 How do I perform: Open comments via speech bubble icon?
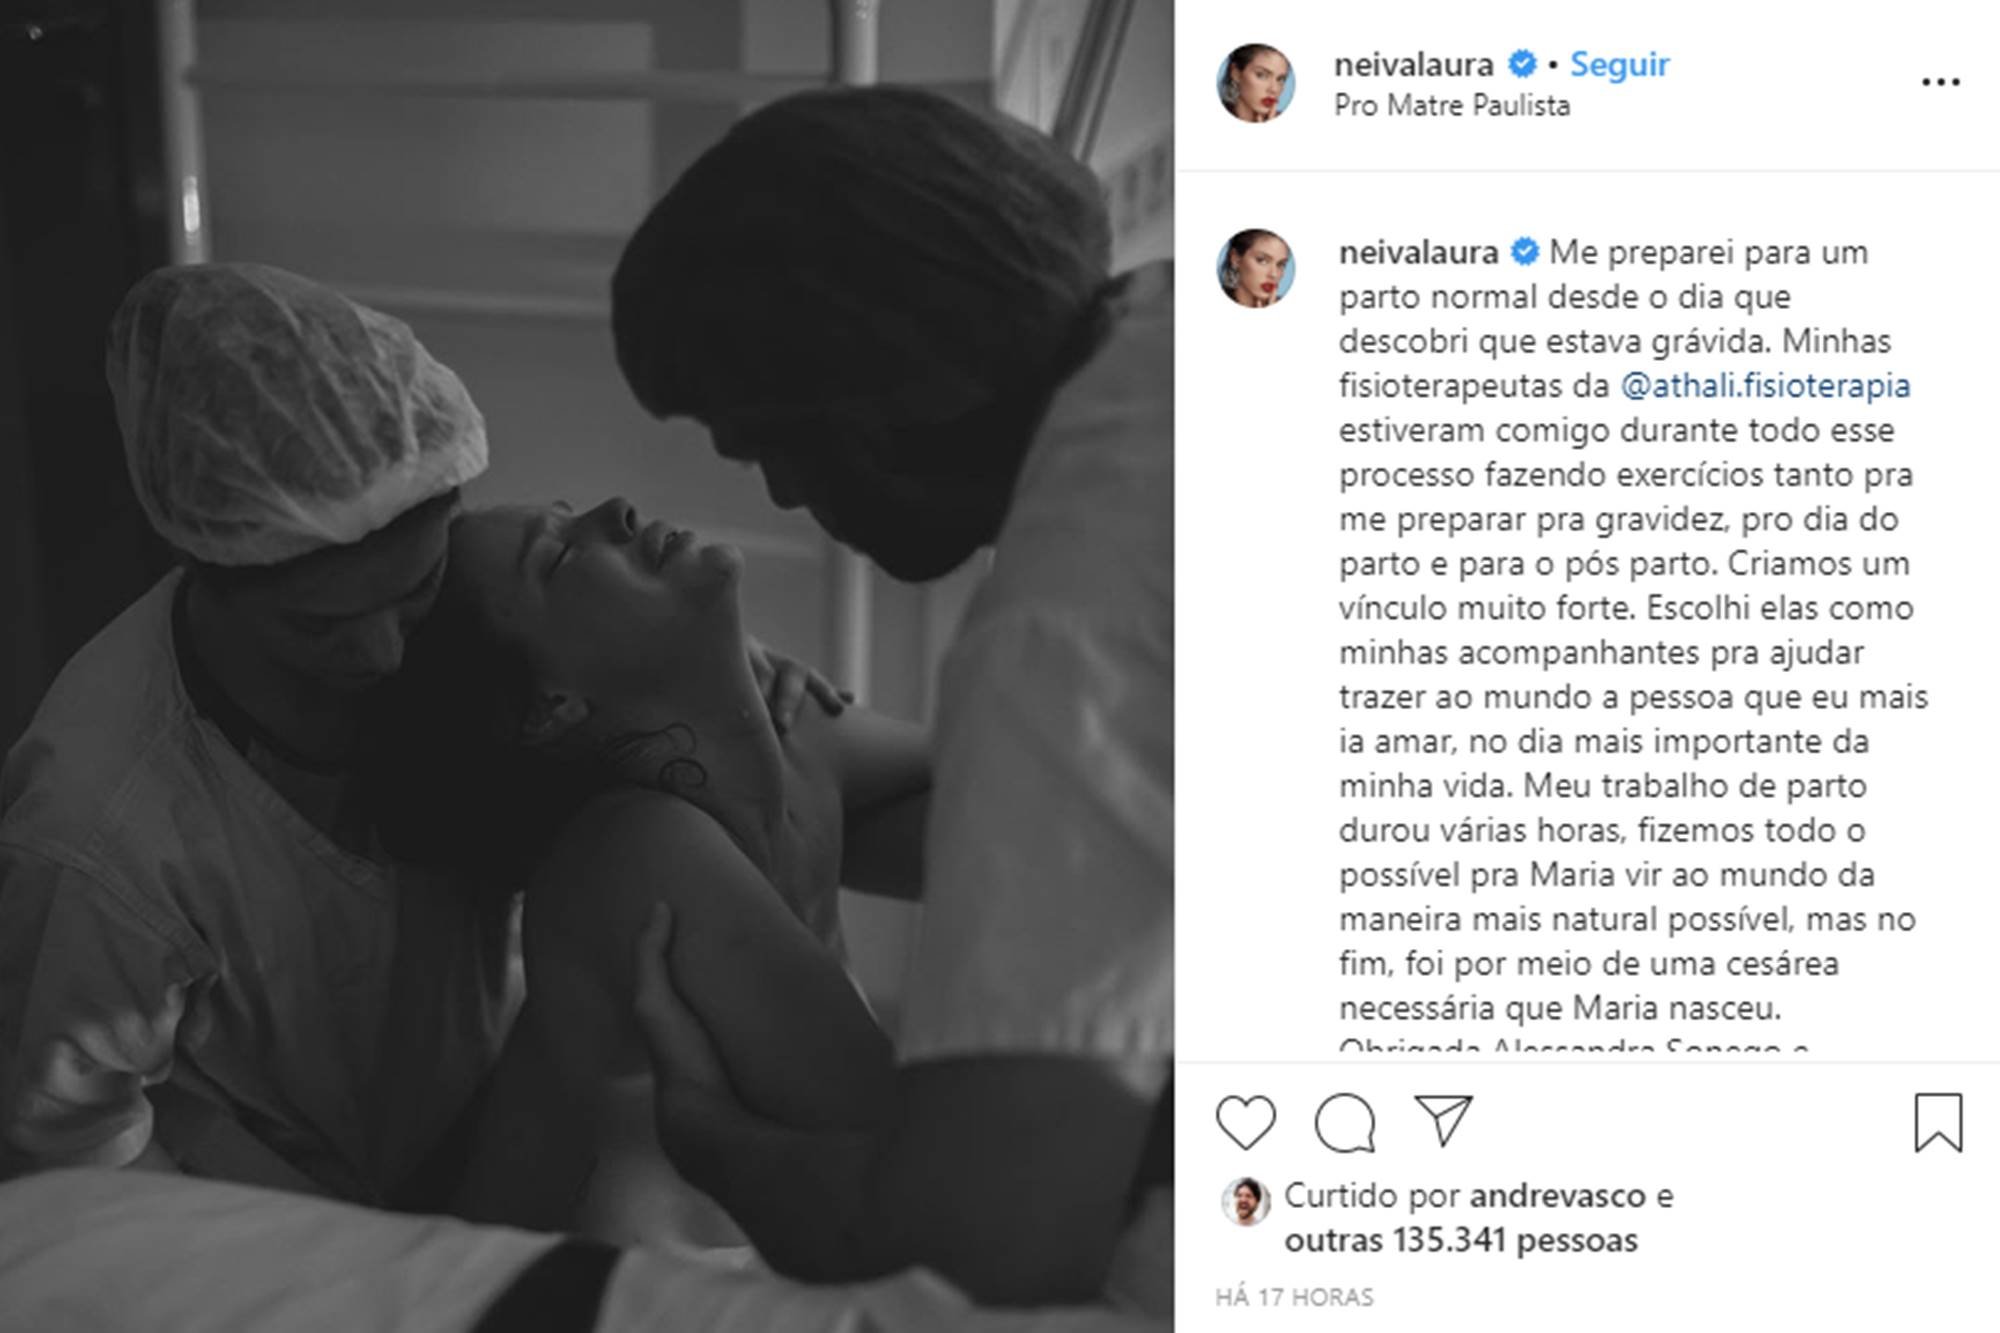coord(1345,1122)
